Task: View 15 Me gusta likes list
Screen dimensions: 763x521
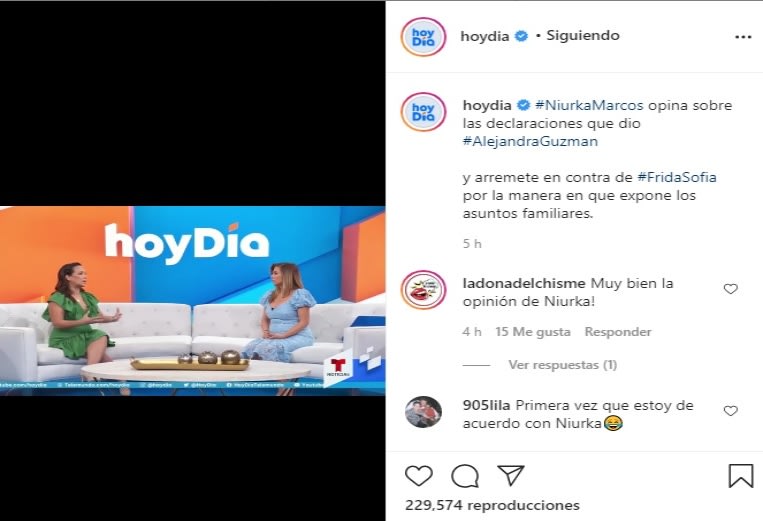Action: (532, 332)
